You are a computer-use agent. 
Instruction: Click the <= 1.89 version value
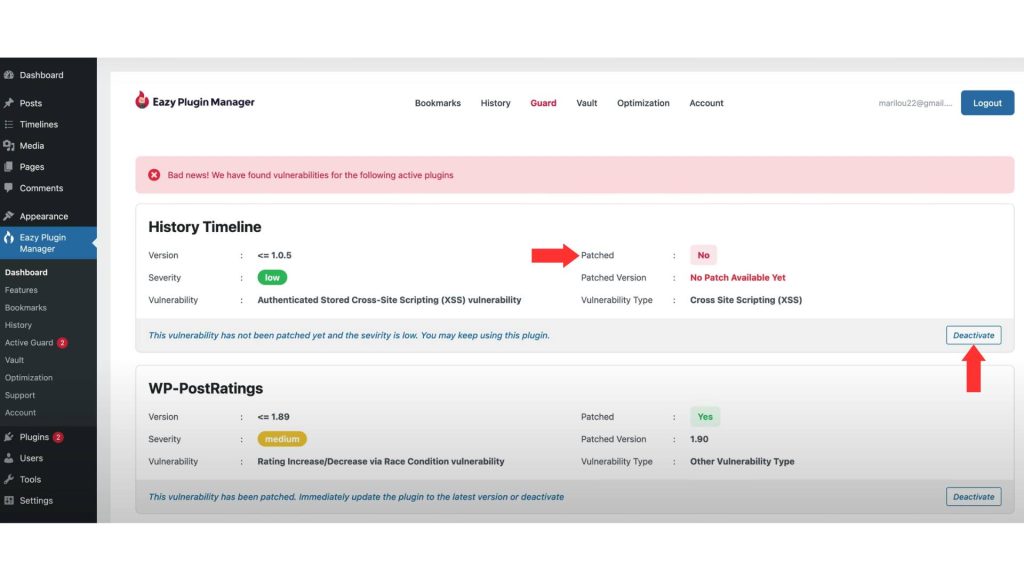(274, 417)
